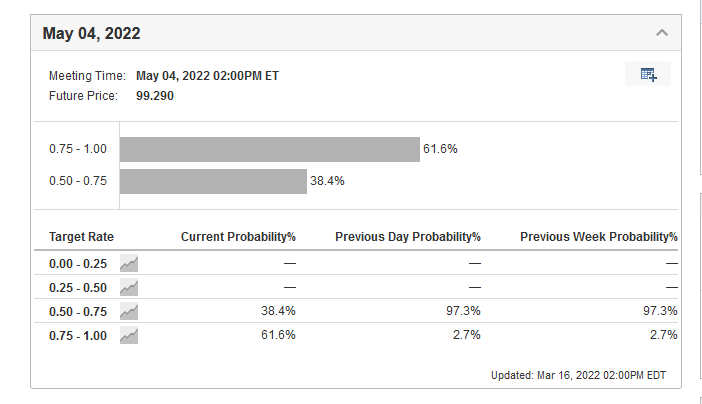
Task: Select the Current Probability% column header
Action: point(238,237)
